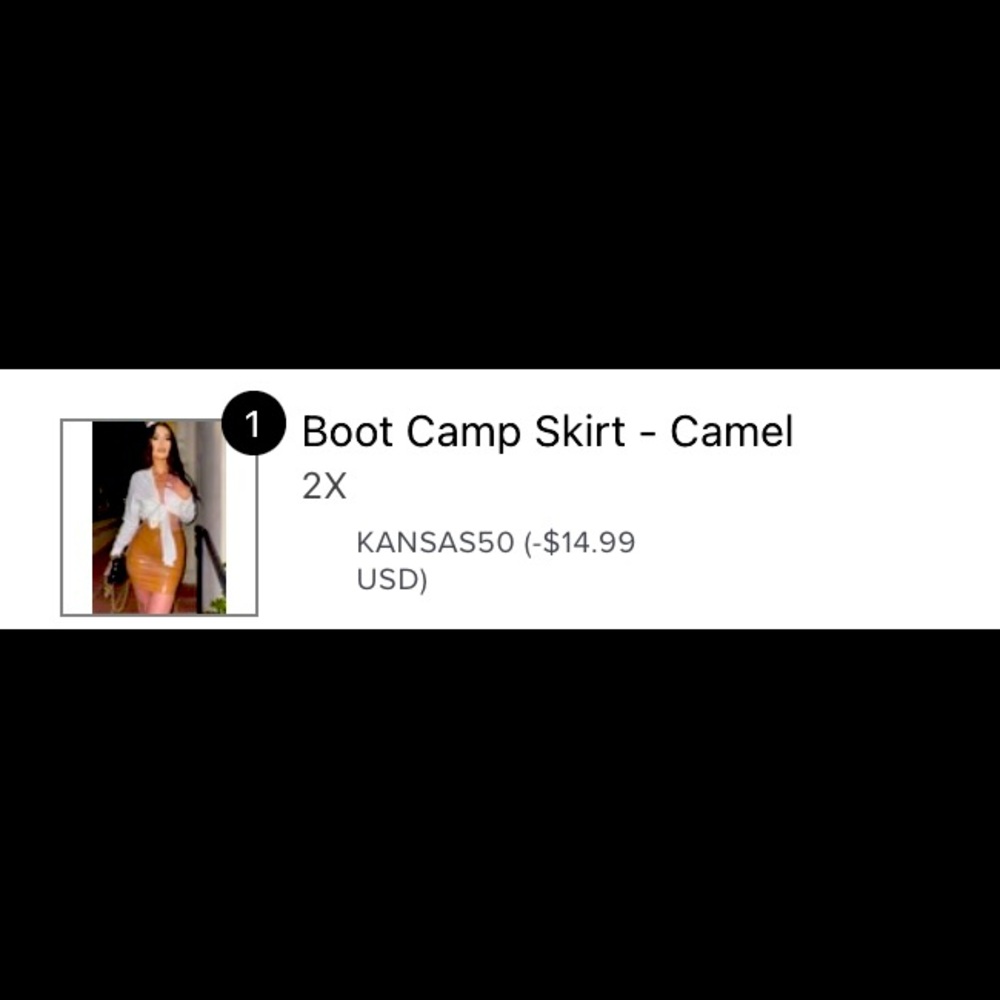Tap the 2X size label
The image size is (1000, 1000).
pos(324,487)
